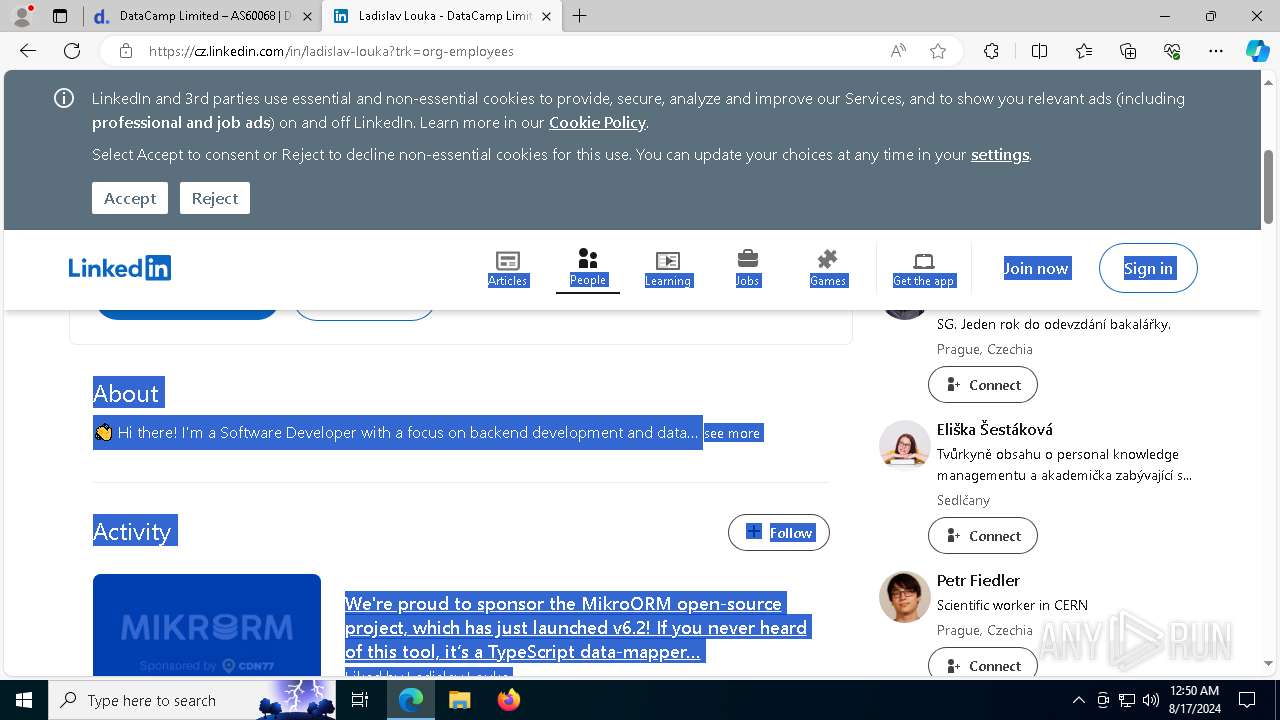Image resolution: width=1280 pixels, height=720 pixels.
Task: Click the Sign in button
Action: (1148, 268)
